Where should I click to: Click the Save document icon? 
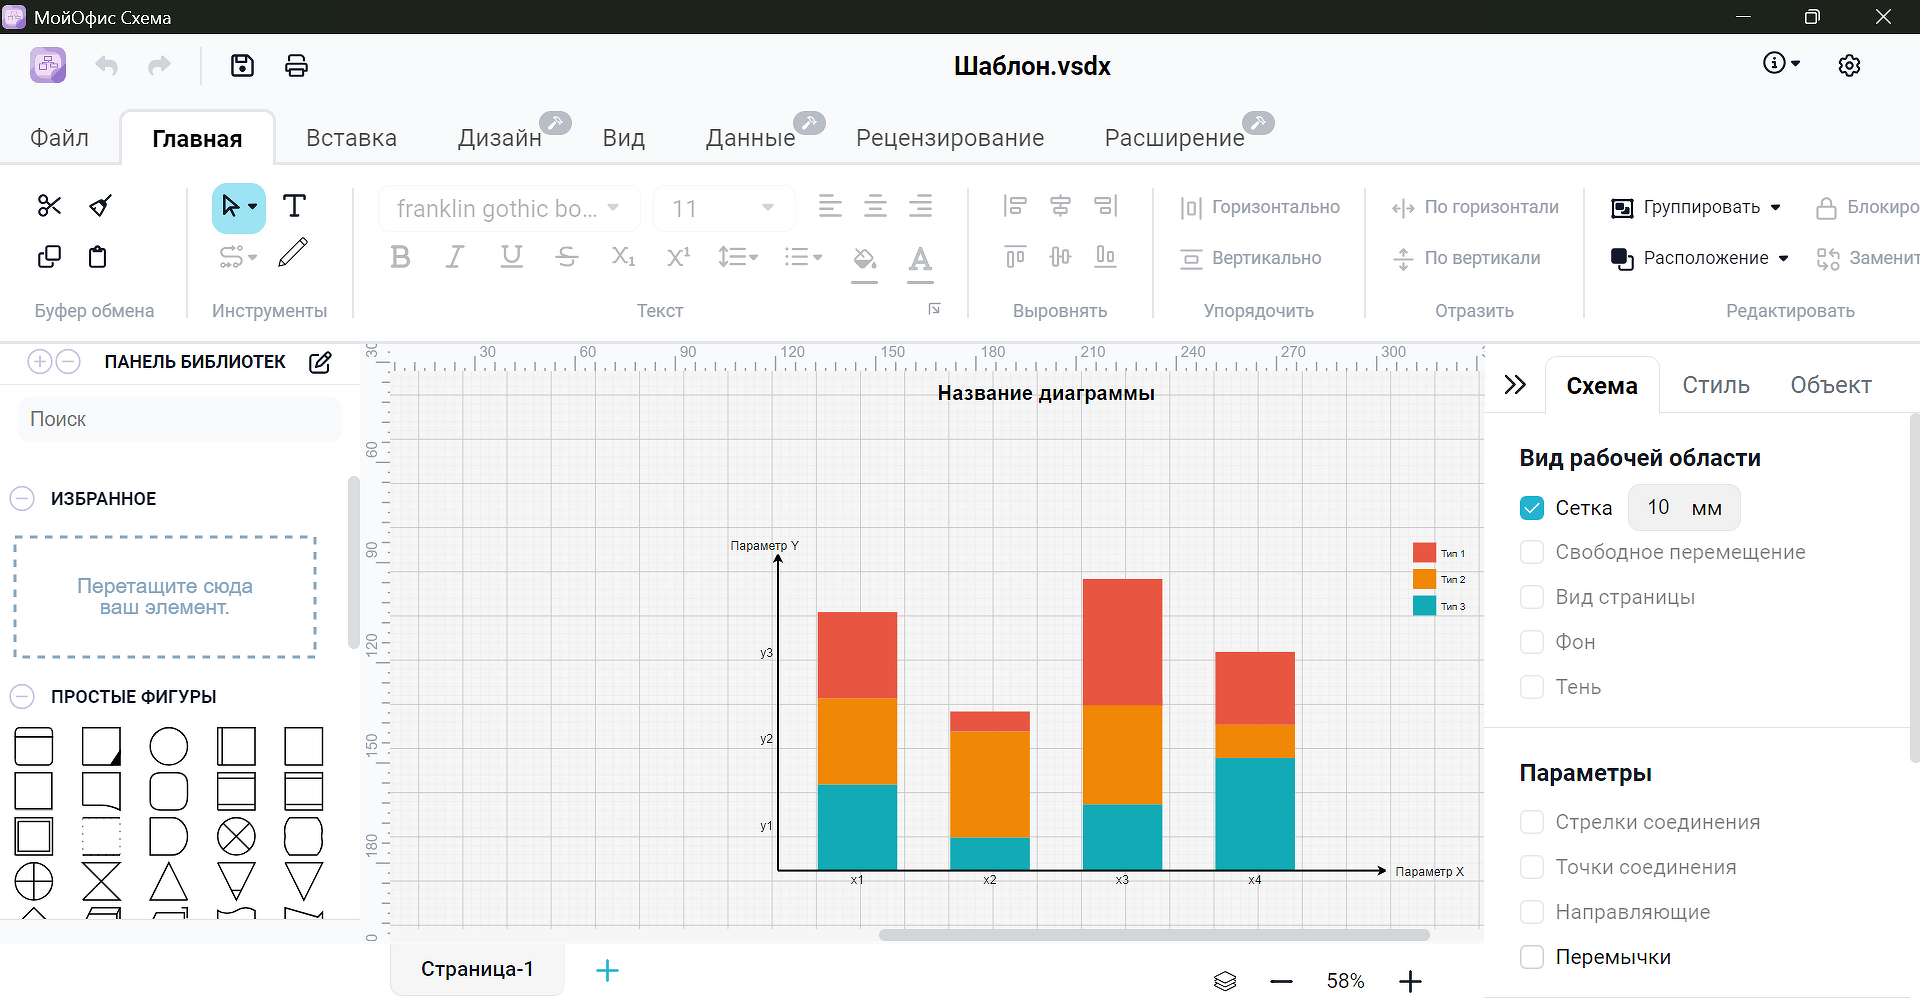pos(242,66)
